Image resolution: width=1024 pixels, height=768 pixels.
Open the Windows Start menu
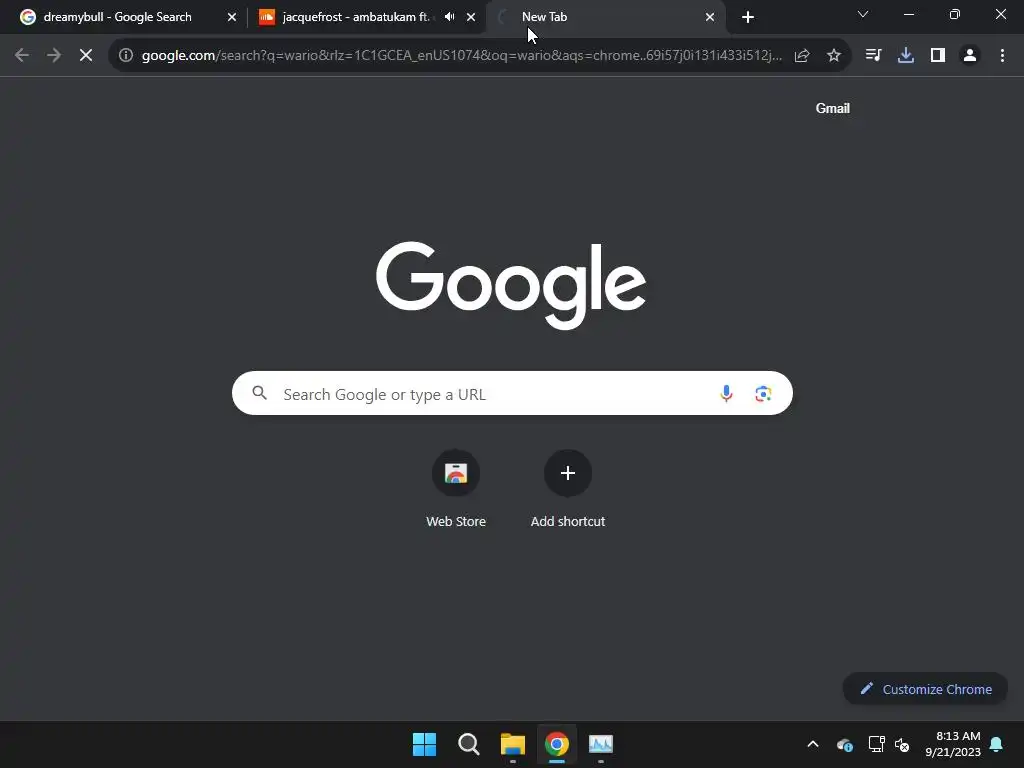[424, 744]
